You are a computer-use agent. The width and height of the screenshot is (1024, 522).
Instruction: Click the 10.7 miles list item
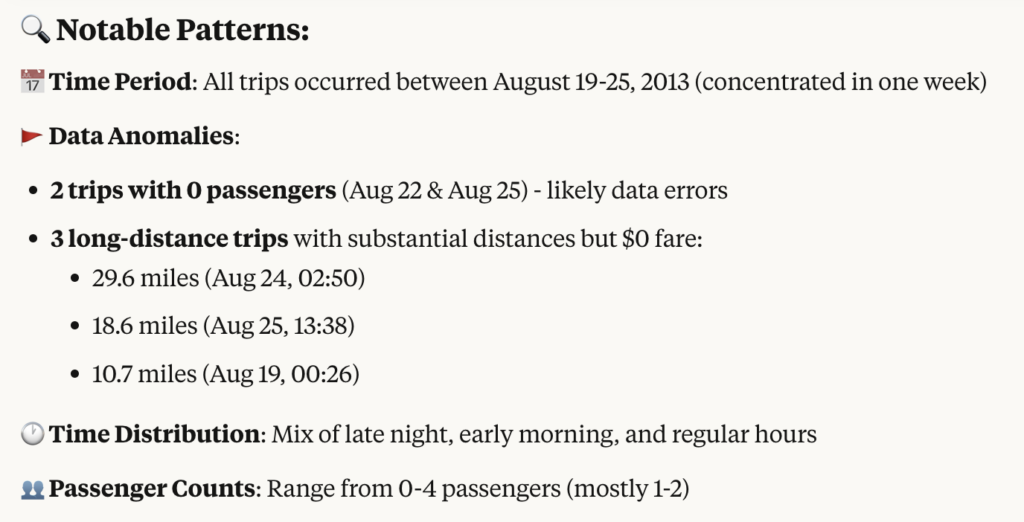coord(225,374)
